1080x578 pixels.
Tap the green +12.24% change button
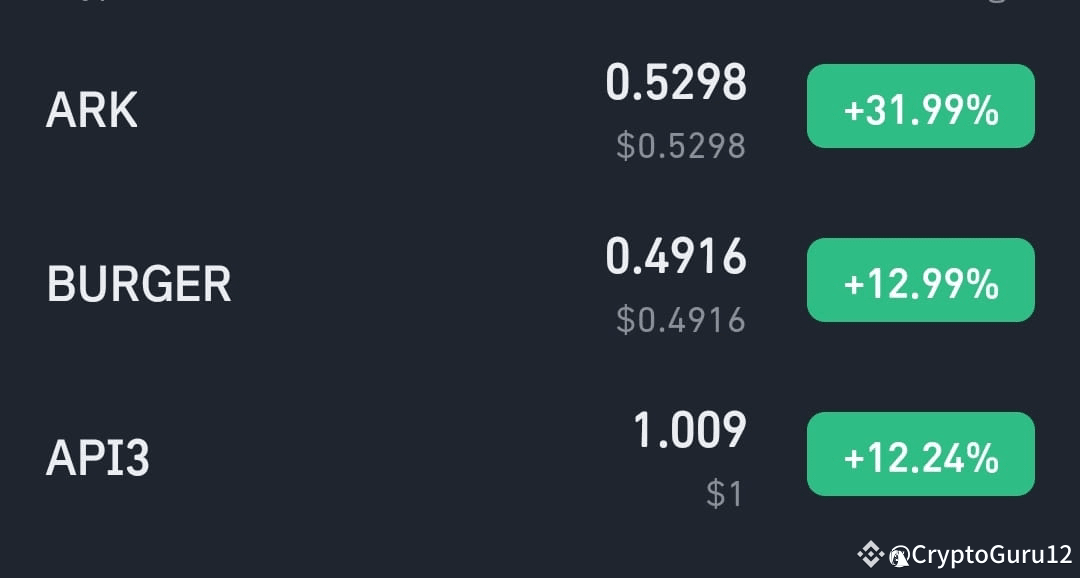coord(920,454)
